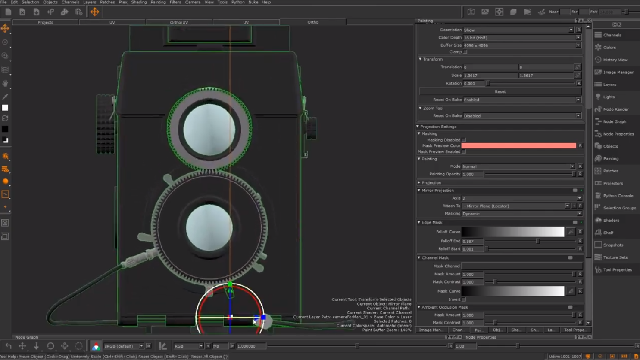
Task: Click the undo arrow in bottom toolbar
Action: (9, 346)
